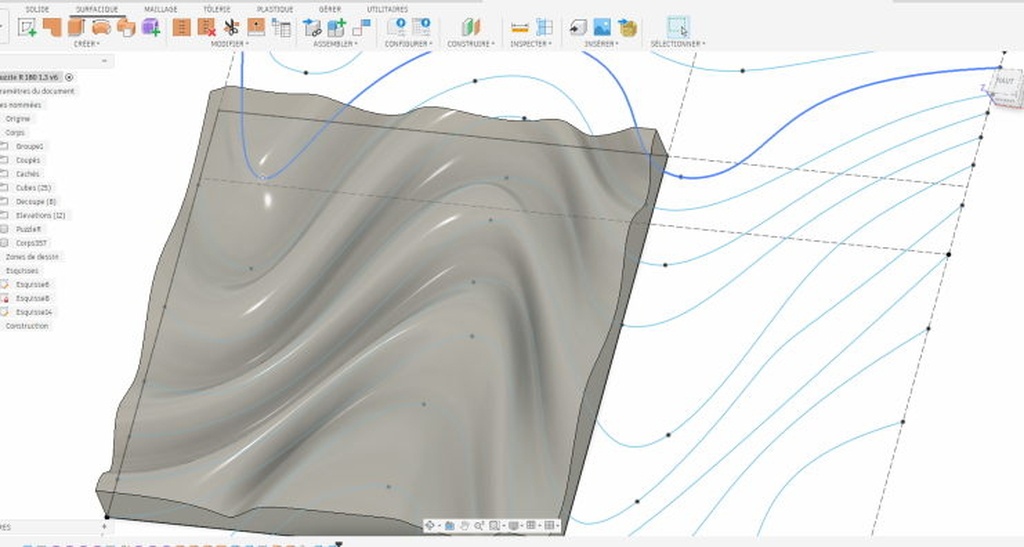Click the offset plane icon in Construire
Image resolution: width=1024 pixels, height=547 pixels.
[x=469, y=27]
